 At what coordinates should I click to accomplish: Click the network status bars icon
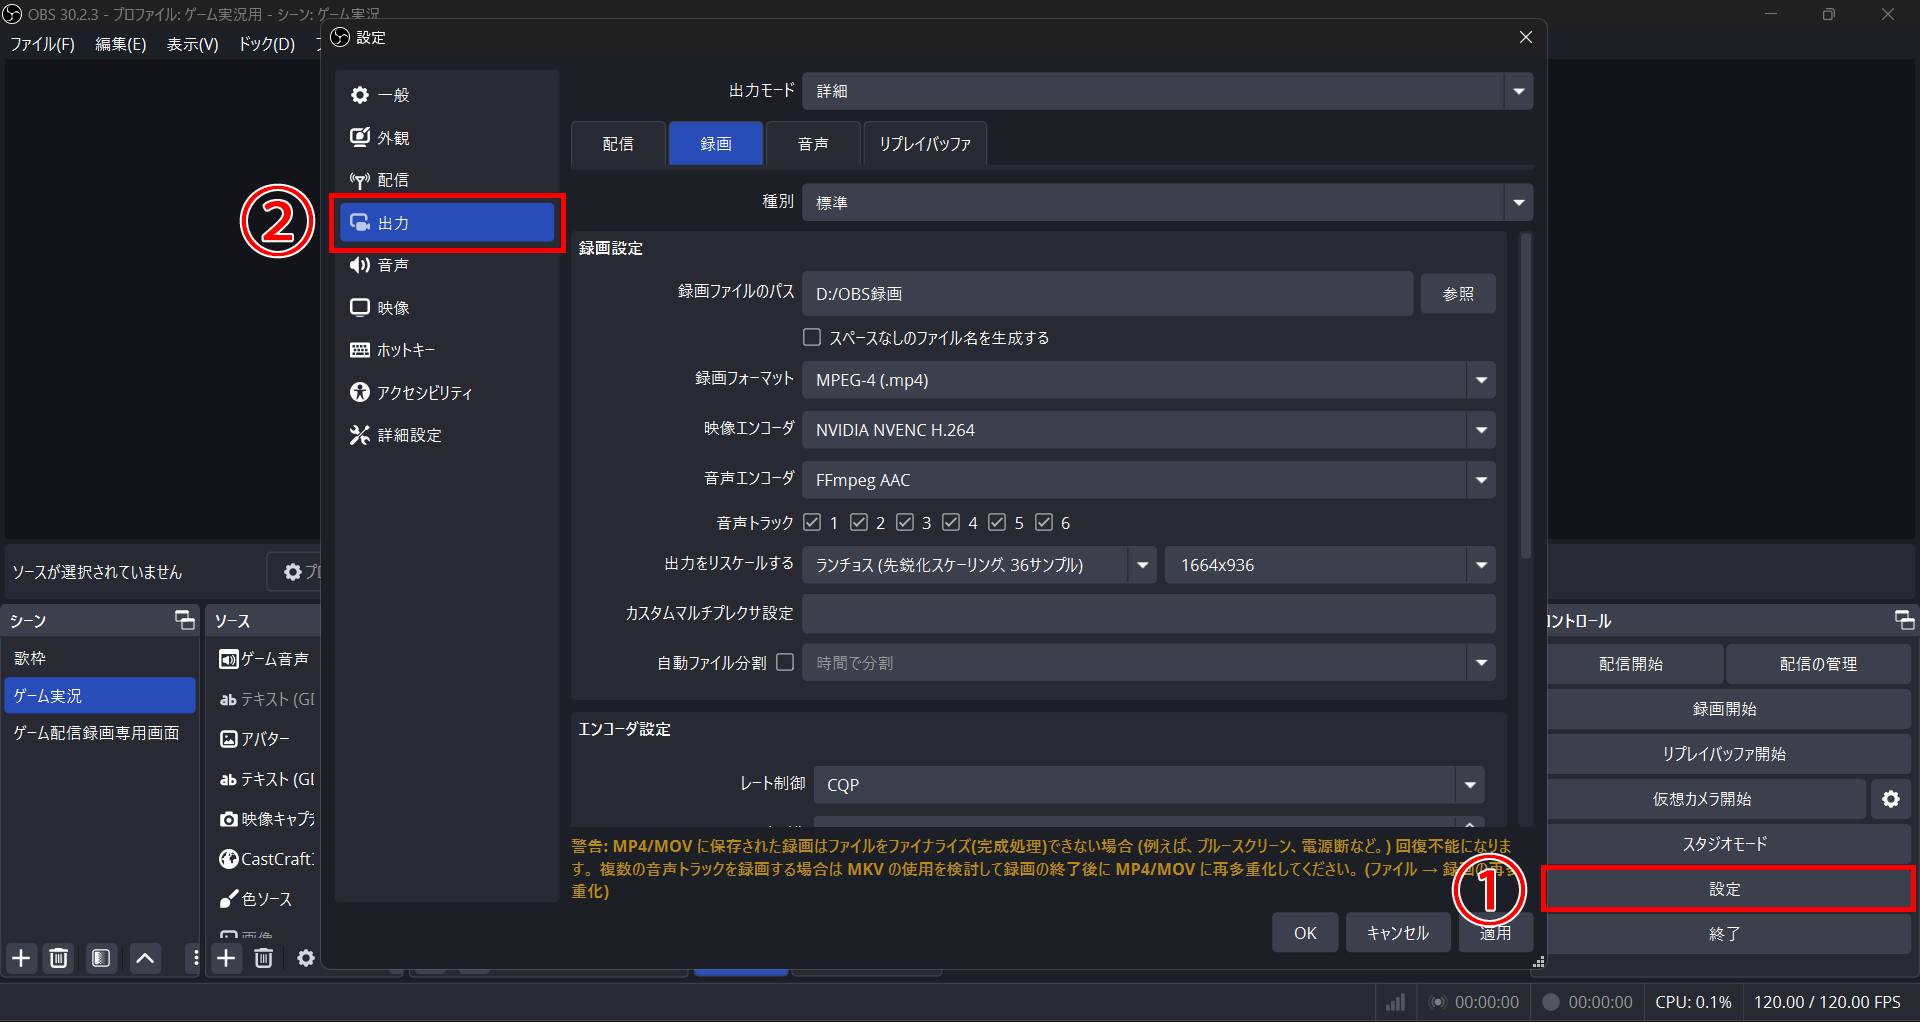tap(1395, 1002)
